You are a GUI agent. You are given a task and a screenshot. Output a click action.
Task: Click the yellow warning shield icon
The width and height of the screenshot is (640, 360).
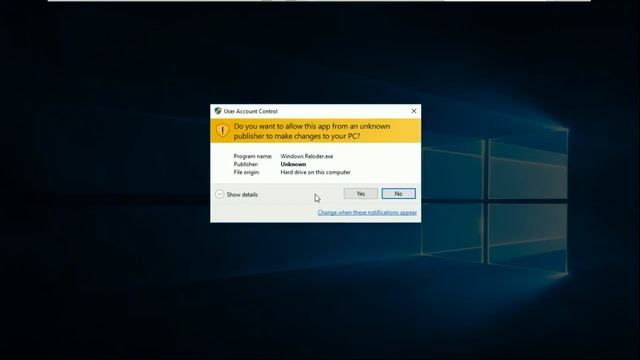[x=222, y=131]
